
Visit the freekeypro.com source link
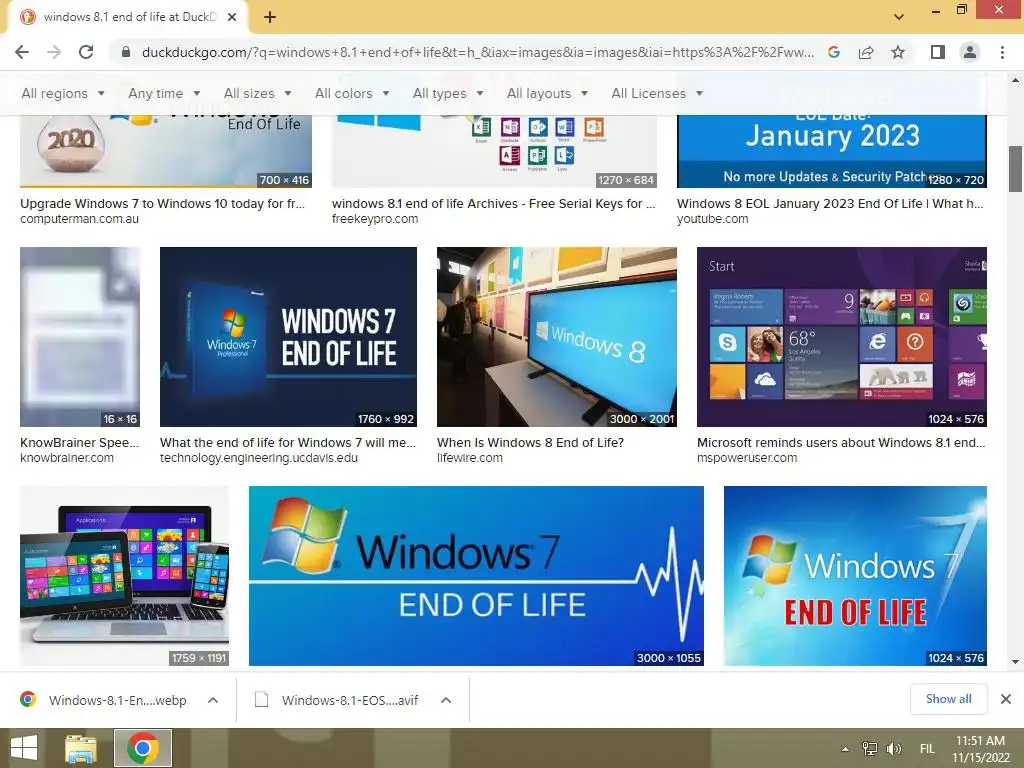click(375, 219)
